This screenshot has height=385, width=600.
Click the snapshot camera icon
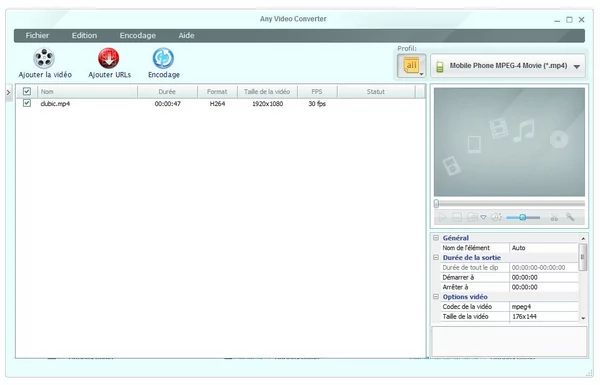[472, 217]
